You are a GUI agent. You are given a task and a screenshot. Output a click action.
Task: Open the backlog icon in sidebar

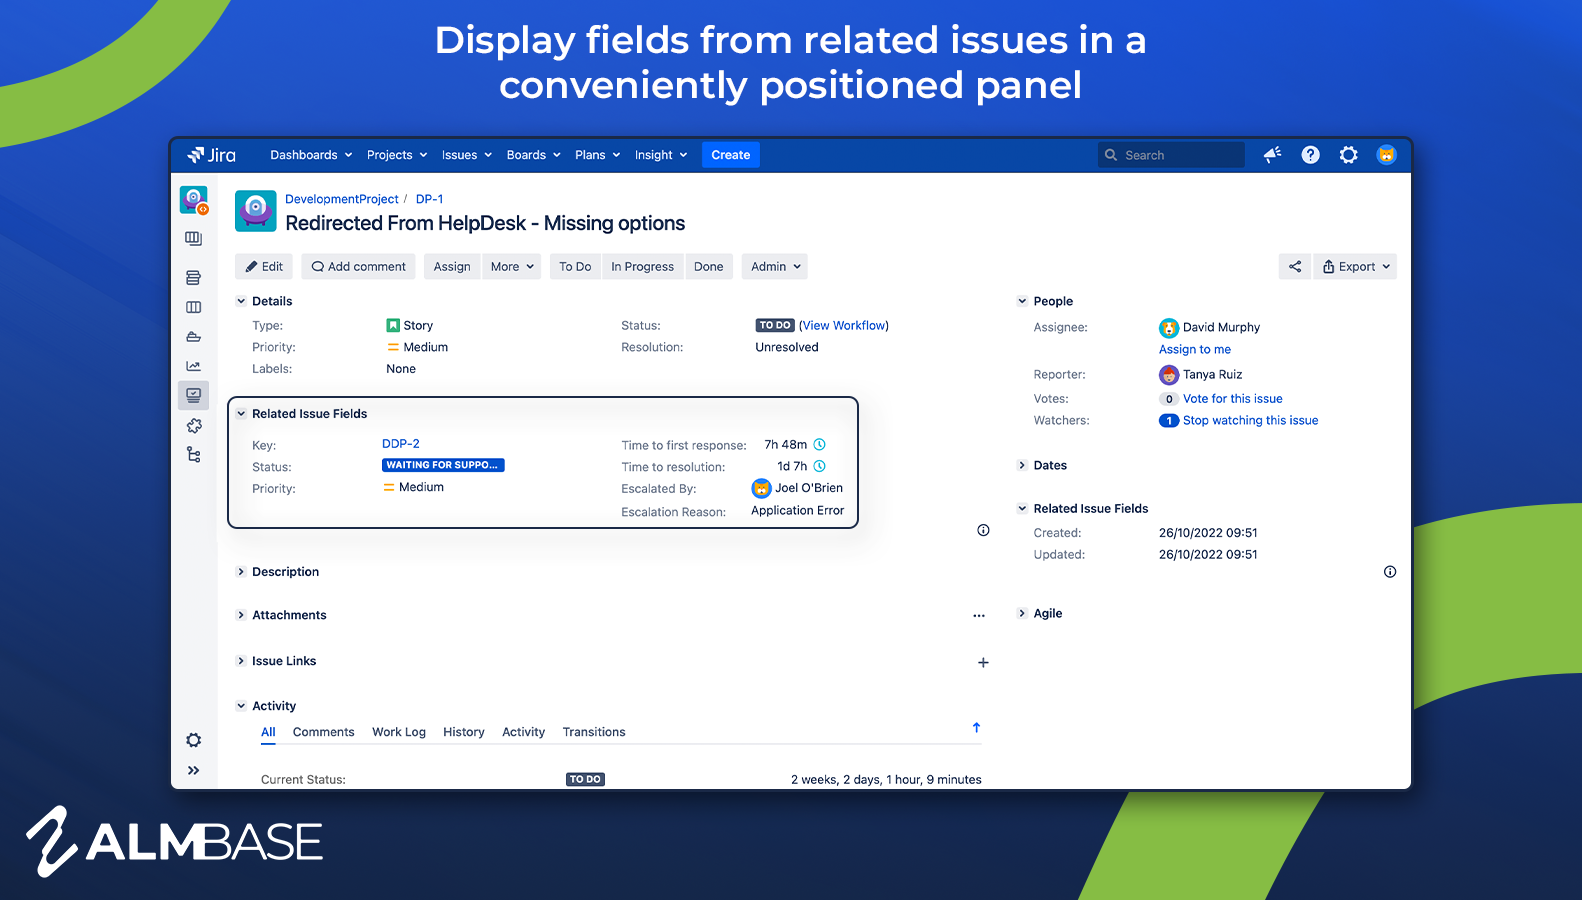point(194,278)
